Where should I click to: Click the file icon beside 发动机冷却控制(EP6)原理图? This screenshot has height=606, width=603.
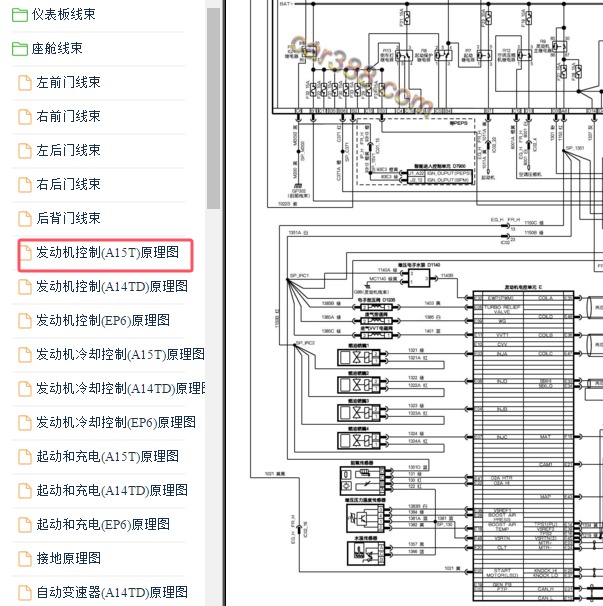click(x=25, y=423)
